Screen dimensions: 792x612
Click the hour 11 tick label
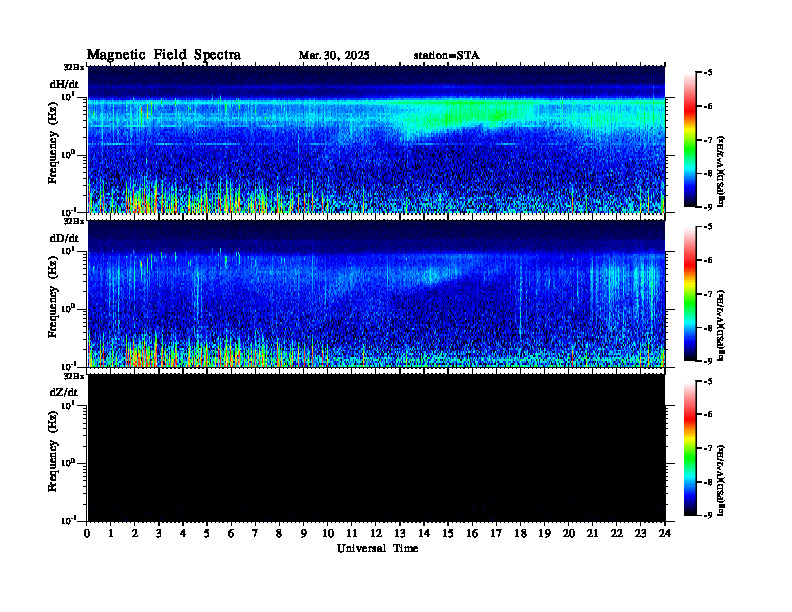(x=352, y=534)
